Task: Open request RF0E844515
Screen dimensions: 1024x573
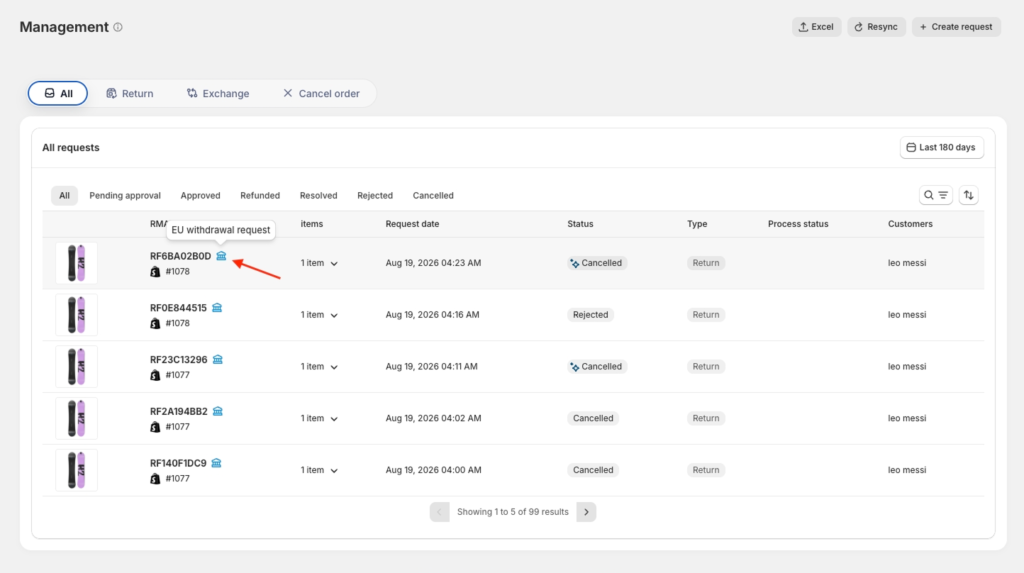Action: click(178, 308)
